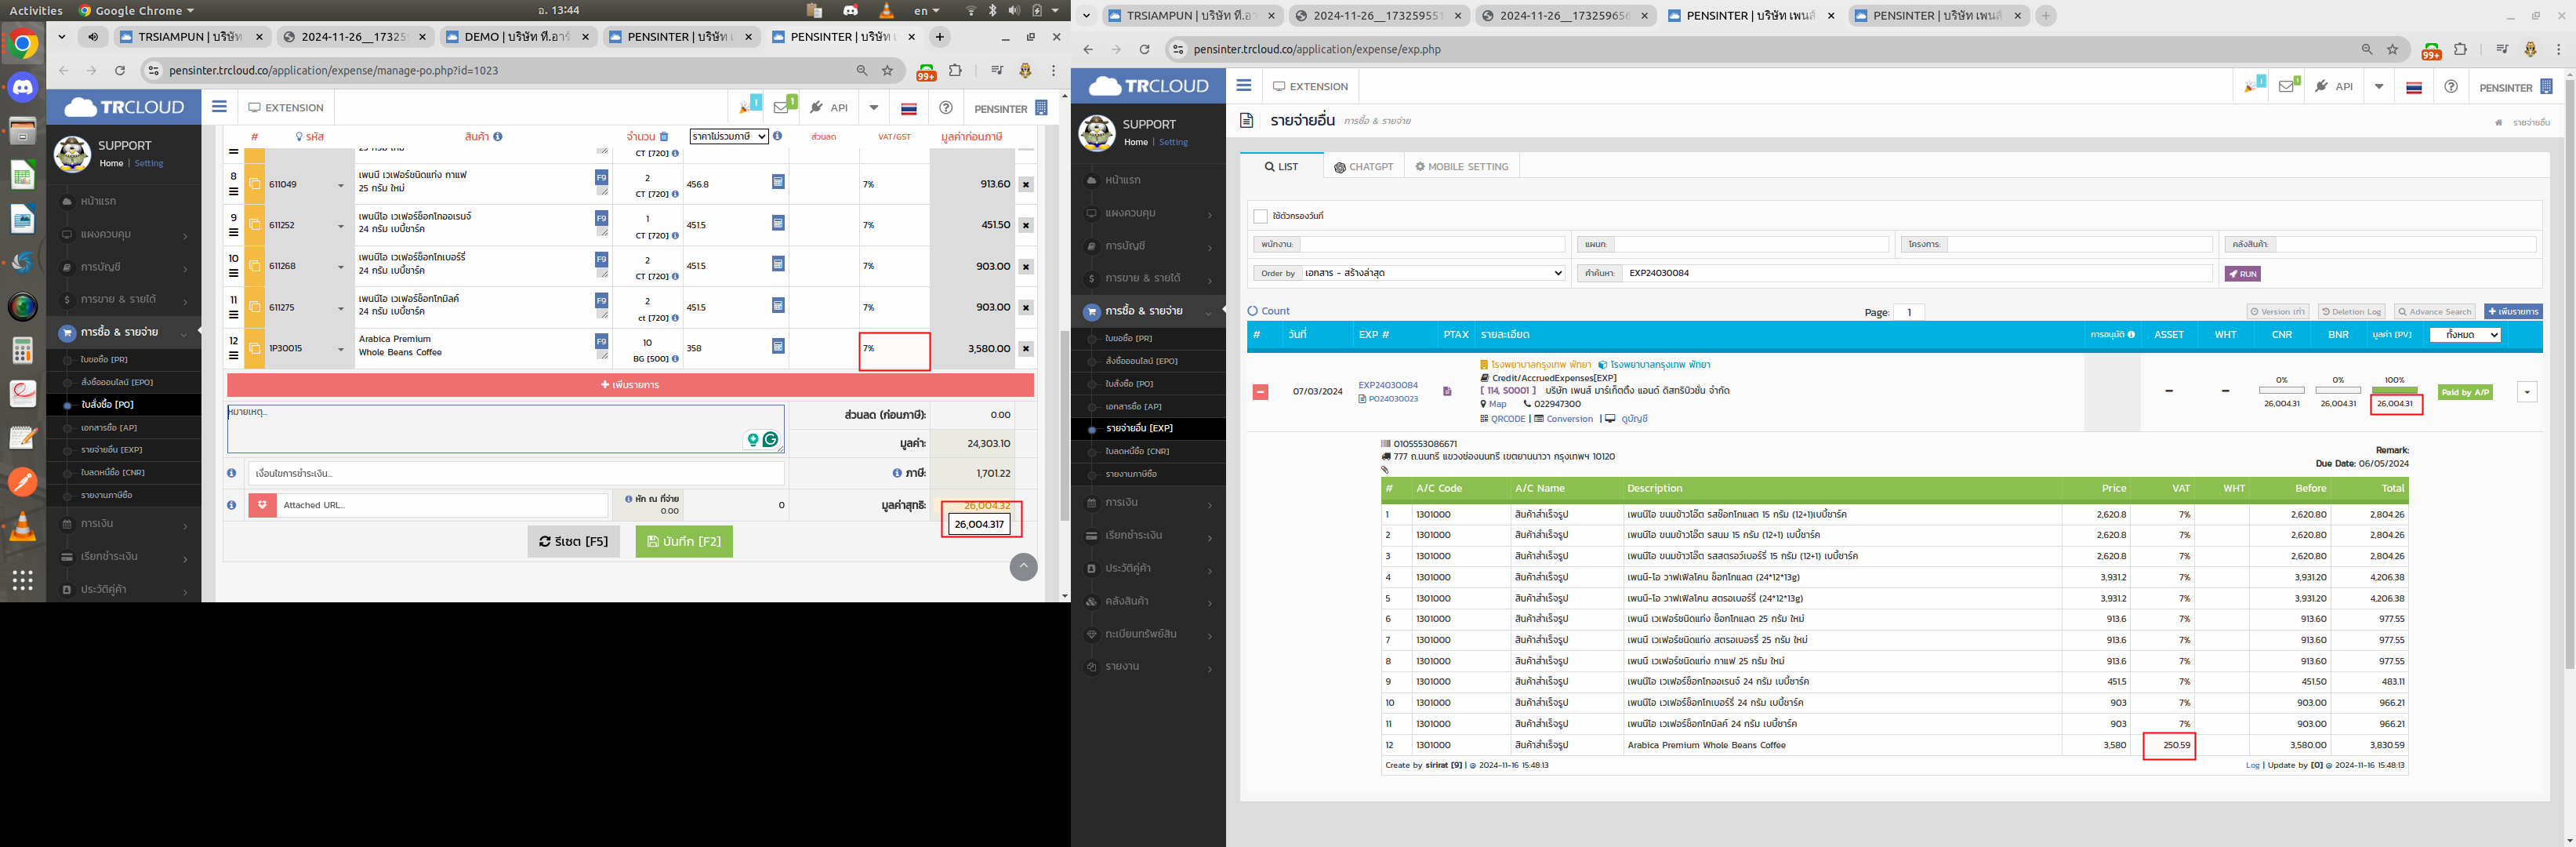The image size is (2576, 847).
Task: Open calculator icon on row 1P30015
Action: [x=778, y=346]
